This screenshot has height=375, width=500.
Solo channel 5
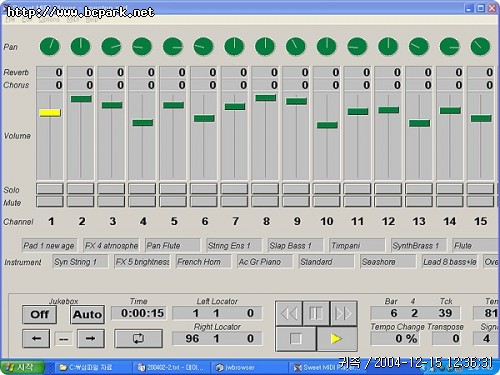pos(173,189)
